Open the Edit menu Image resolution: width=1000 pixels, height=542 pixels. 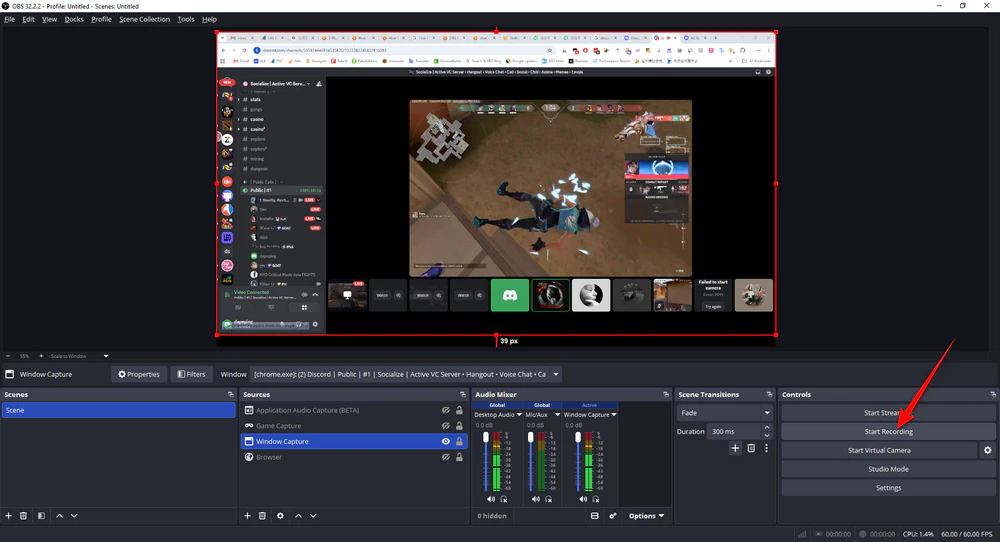pyautogui.click(x=29, y=19)
